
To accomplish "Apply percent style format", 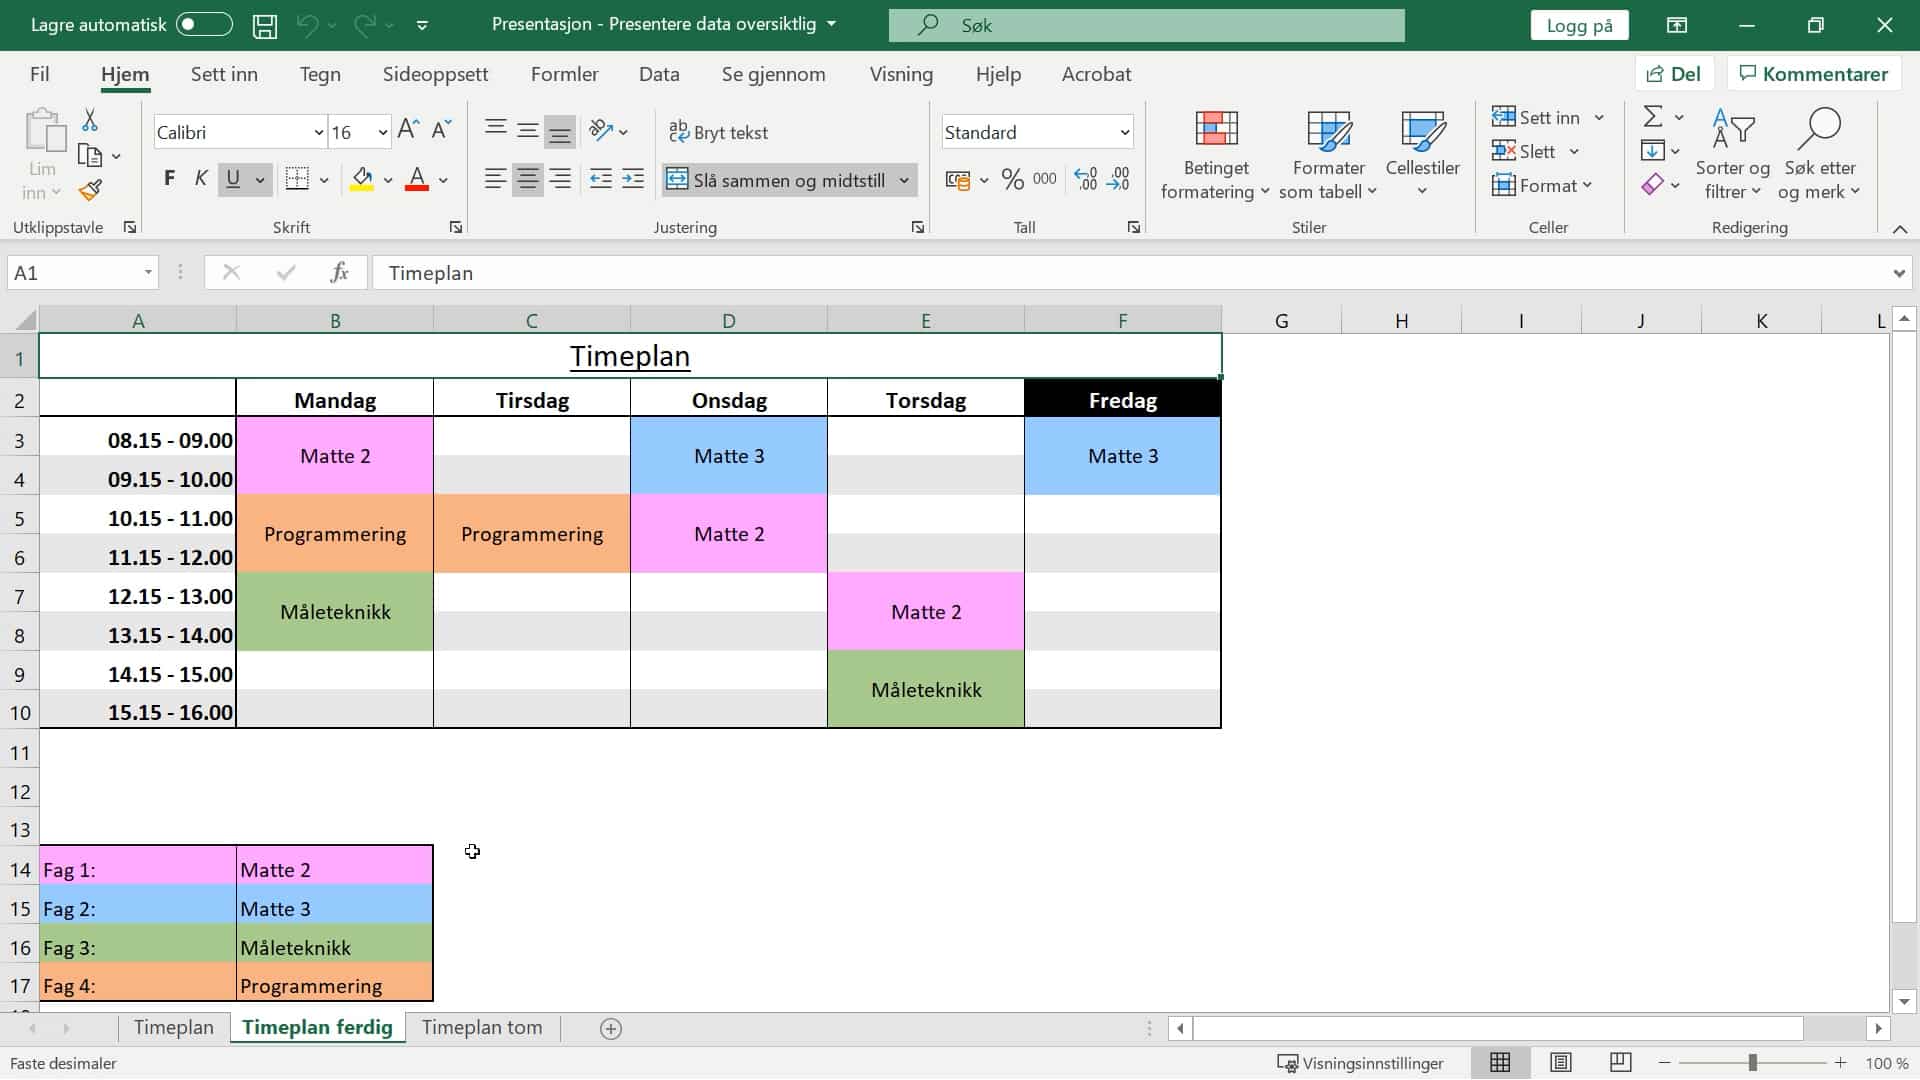I will click(x=1012, y=179).
